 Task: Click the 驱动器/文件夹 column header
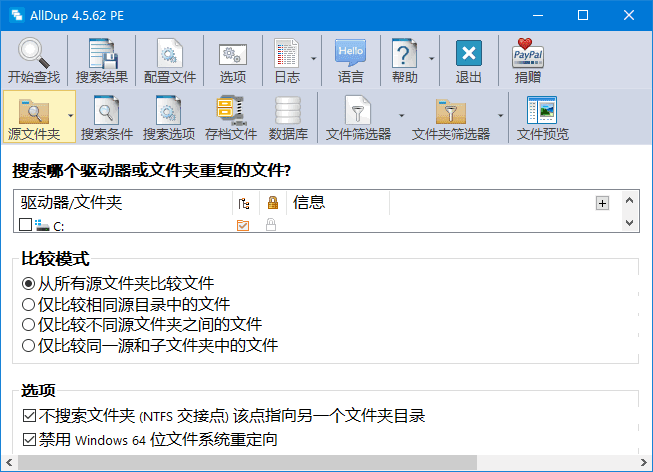(x=122, y=203)
